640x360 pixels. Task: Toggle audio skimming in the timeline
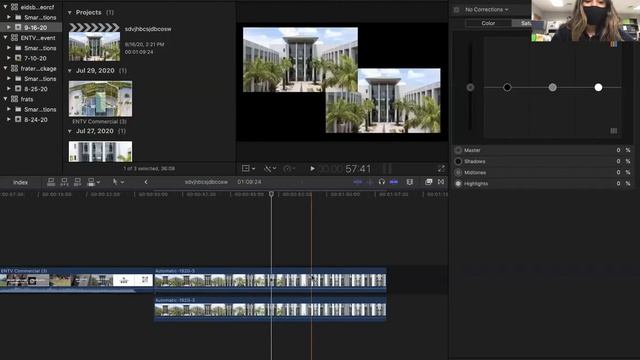coord(369,182)
